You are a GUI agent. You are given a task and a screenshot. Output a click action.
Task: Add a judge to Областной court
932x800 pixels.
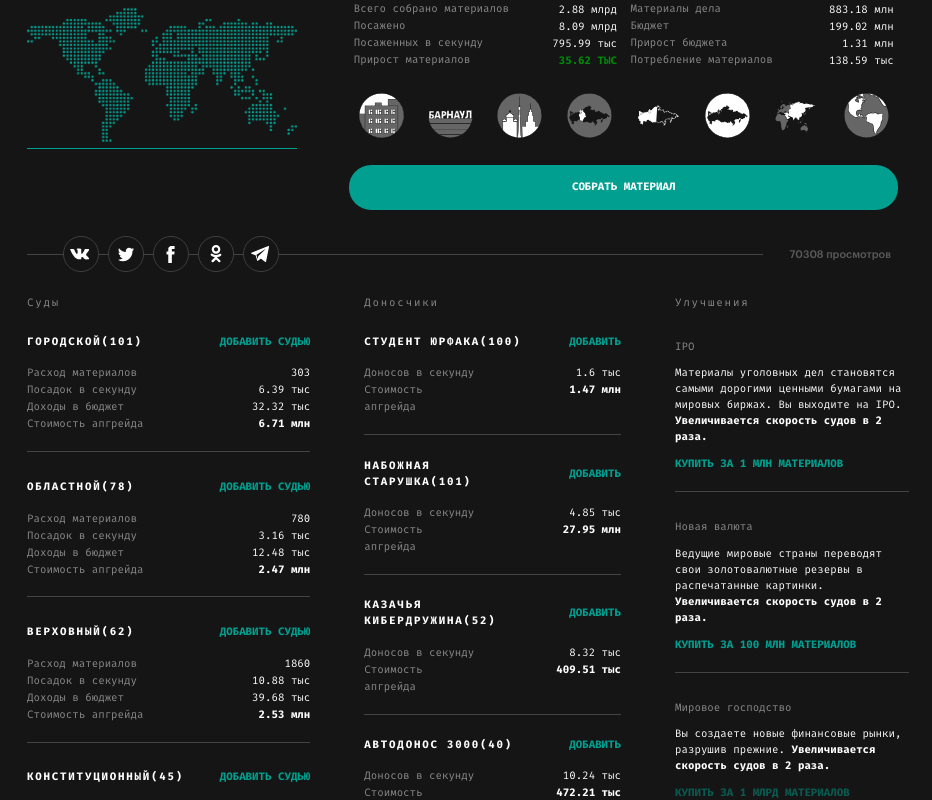[x=265, y=487]
